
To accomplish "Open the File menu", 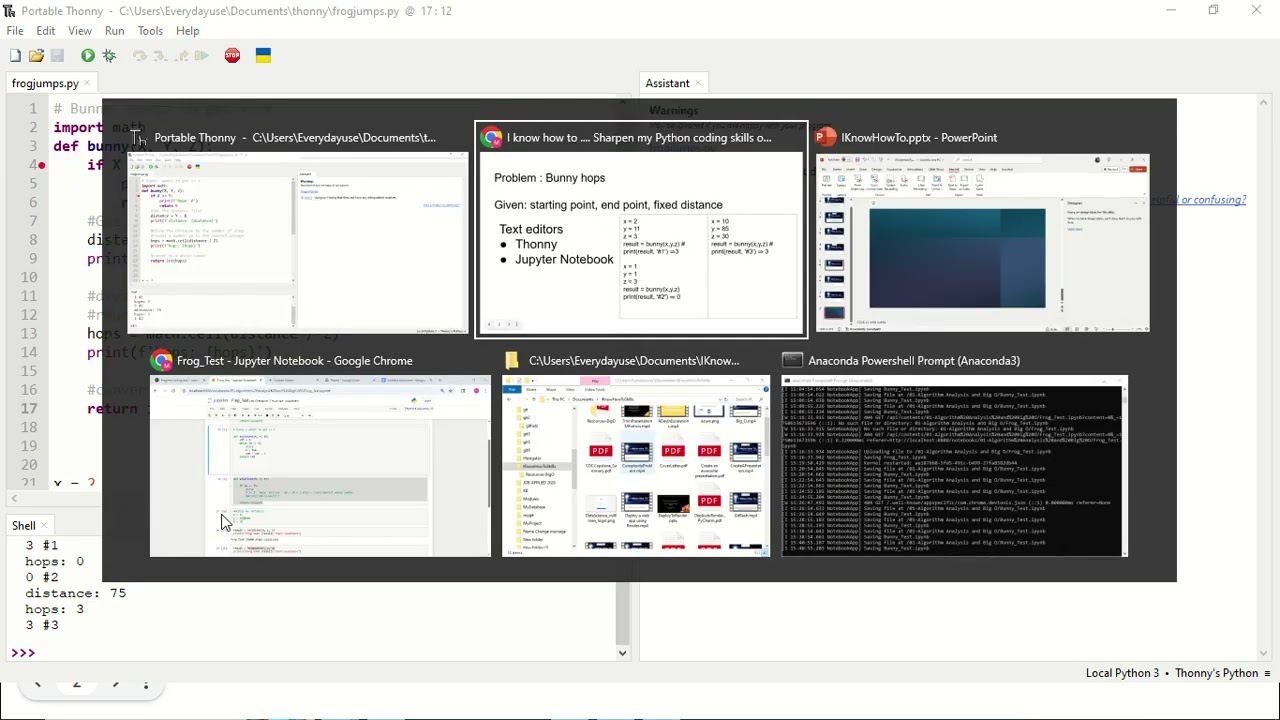I will point(15,31).
